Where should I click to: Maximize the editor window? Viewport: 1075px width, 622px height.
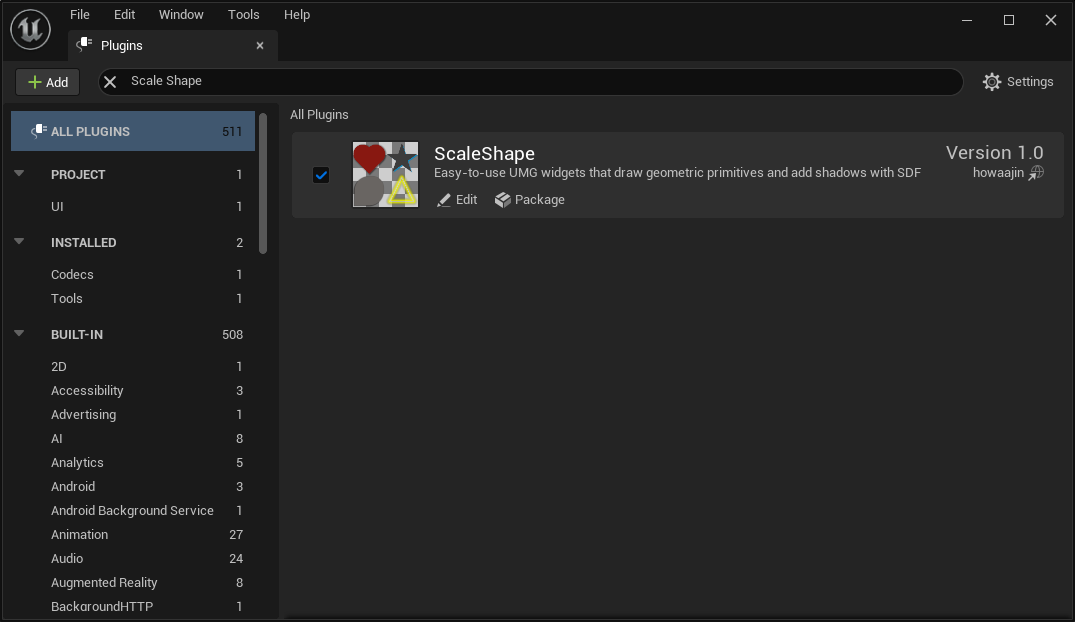tap(1008, 20)
